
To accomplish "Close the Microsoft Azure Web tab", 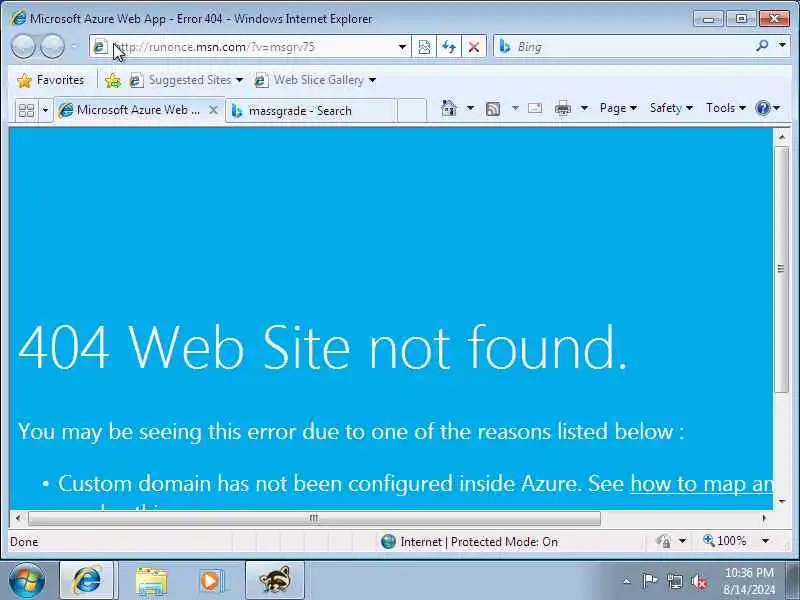I will pos(214,110).
